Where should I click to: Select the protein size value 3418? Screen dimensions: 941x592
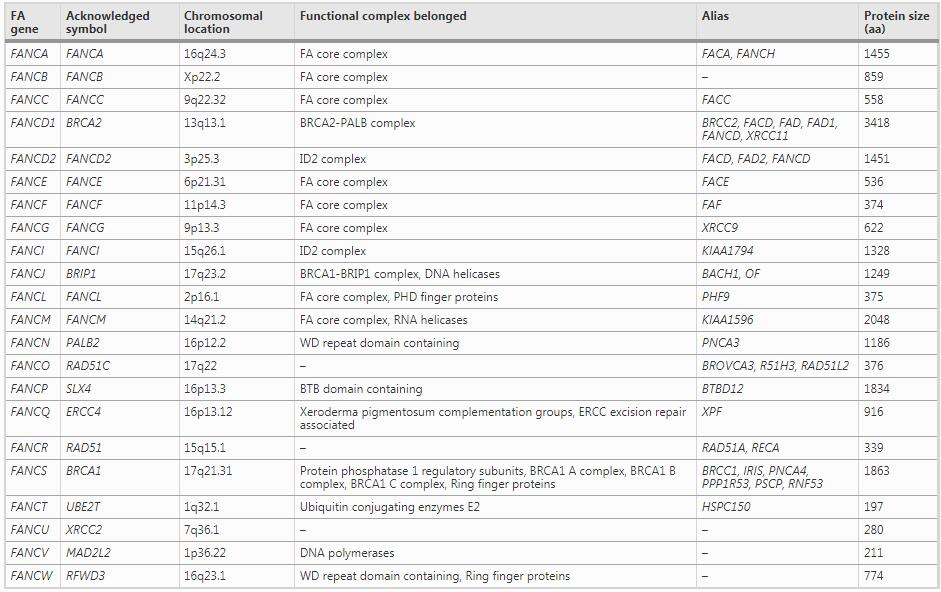tap(877, 123)
